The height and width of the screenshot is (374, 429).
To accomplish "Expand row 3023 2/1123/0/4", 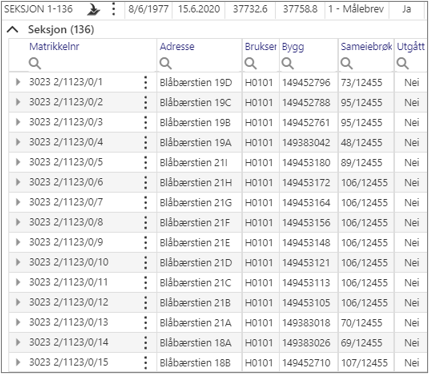I will point(18,142).
